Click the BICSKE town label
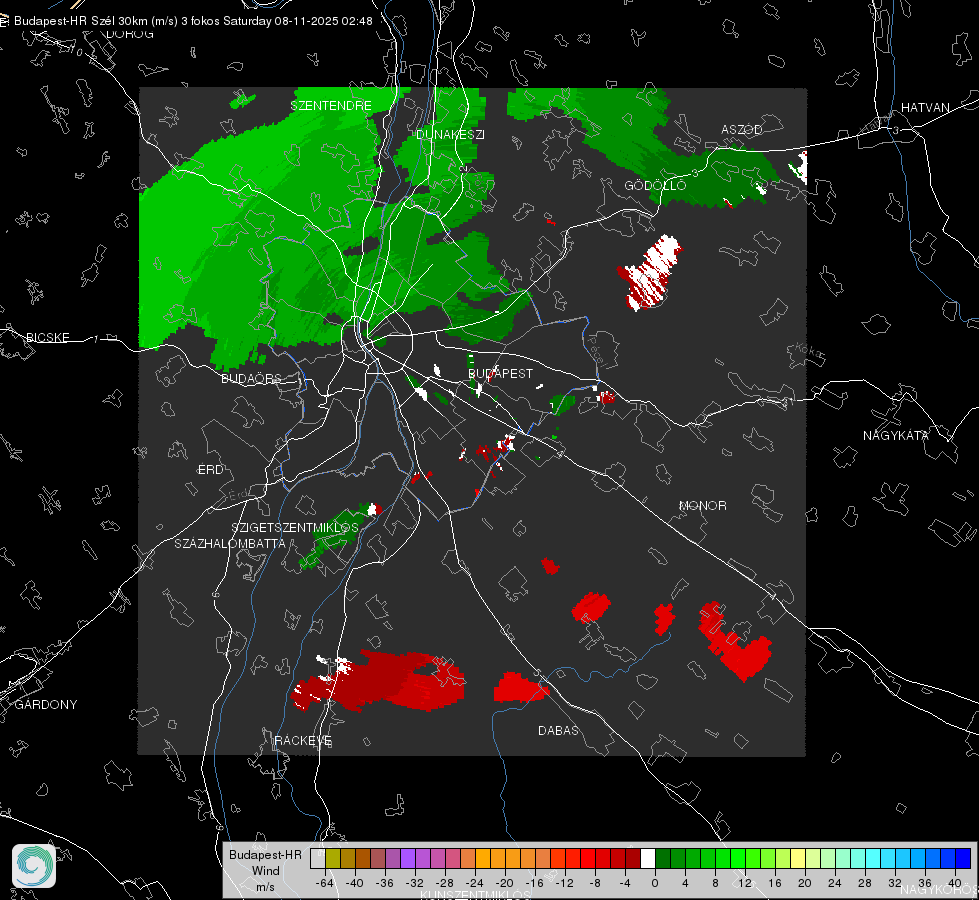979x900 pixels. pyautogui.click(x=48, y=337)
